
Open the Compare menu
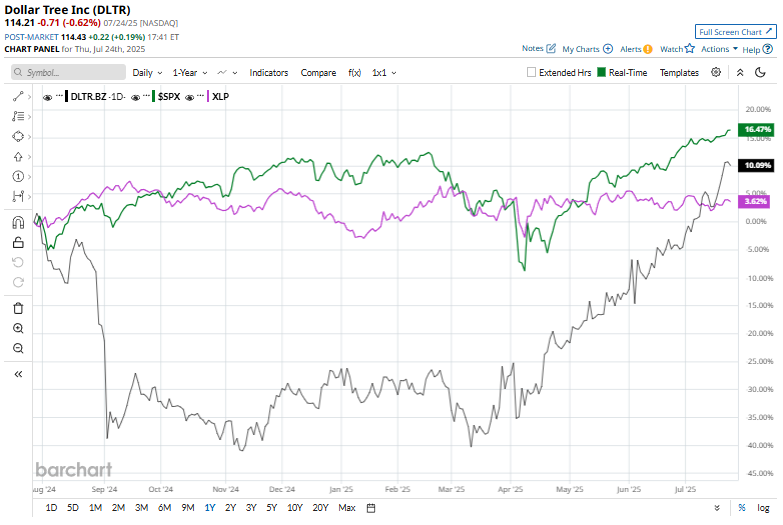point(318,73)
